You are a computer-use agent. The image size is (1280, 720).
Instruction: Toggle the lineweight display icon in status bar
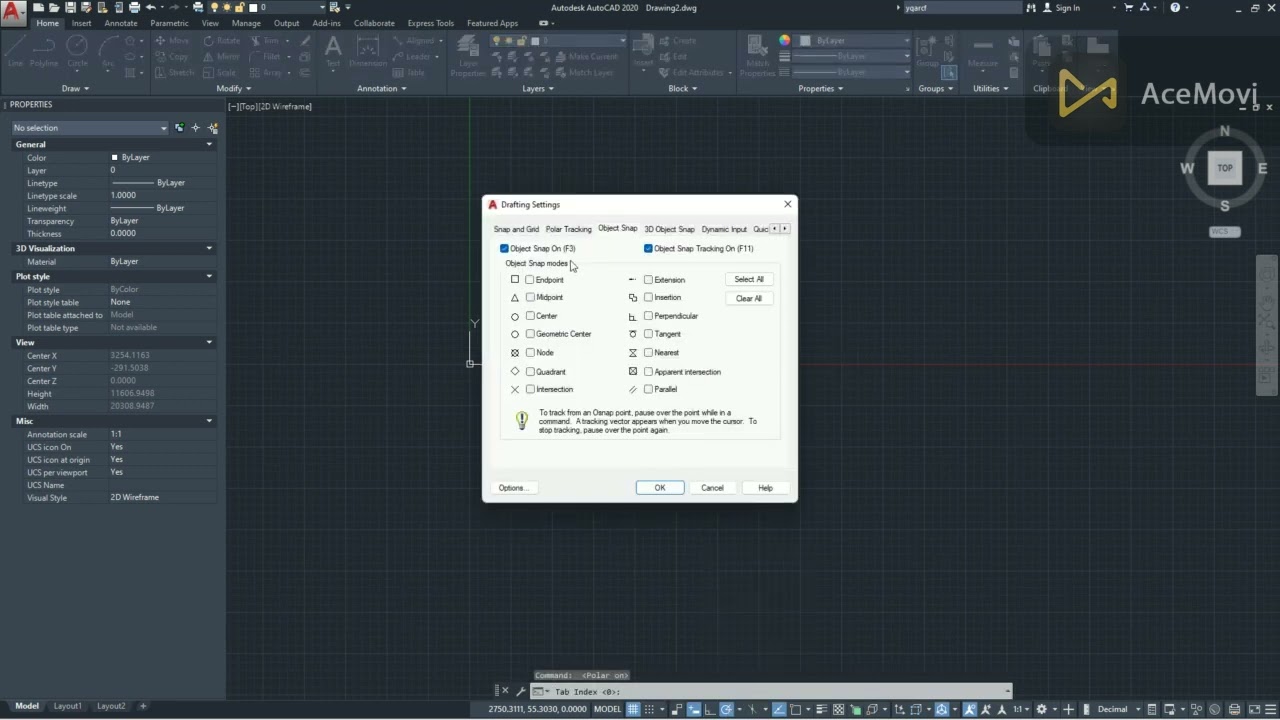[823, 709]
